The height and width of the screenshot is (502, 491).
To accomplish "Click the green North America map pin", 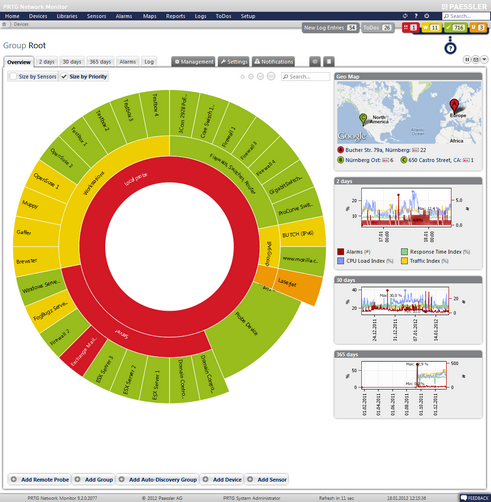I will pos(363,119).
